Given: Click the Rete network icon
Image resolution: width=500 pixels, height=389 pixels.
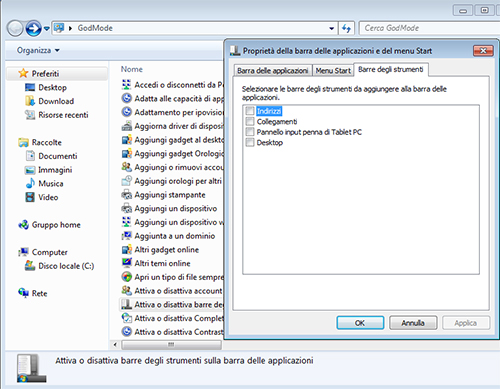Looking at the screenshot, I should pyautogui.click(x=23, y=293).
